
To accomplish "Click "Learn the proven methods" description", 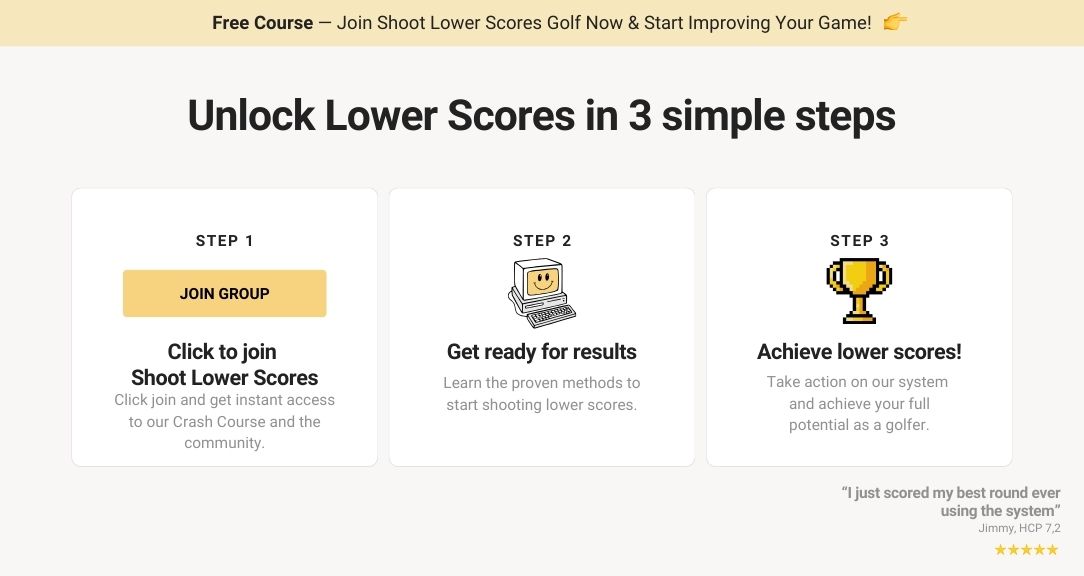I will (x=541, y=394).
